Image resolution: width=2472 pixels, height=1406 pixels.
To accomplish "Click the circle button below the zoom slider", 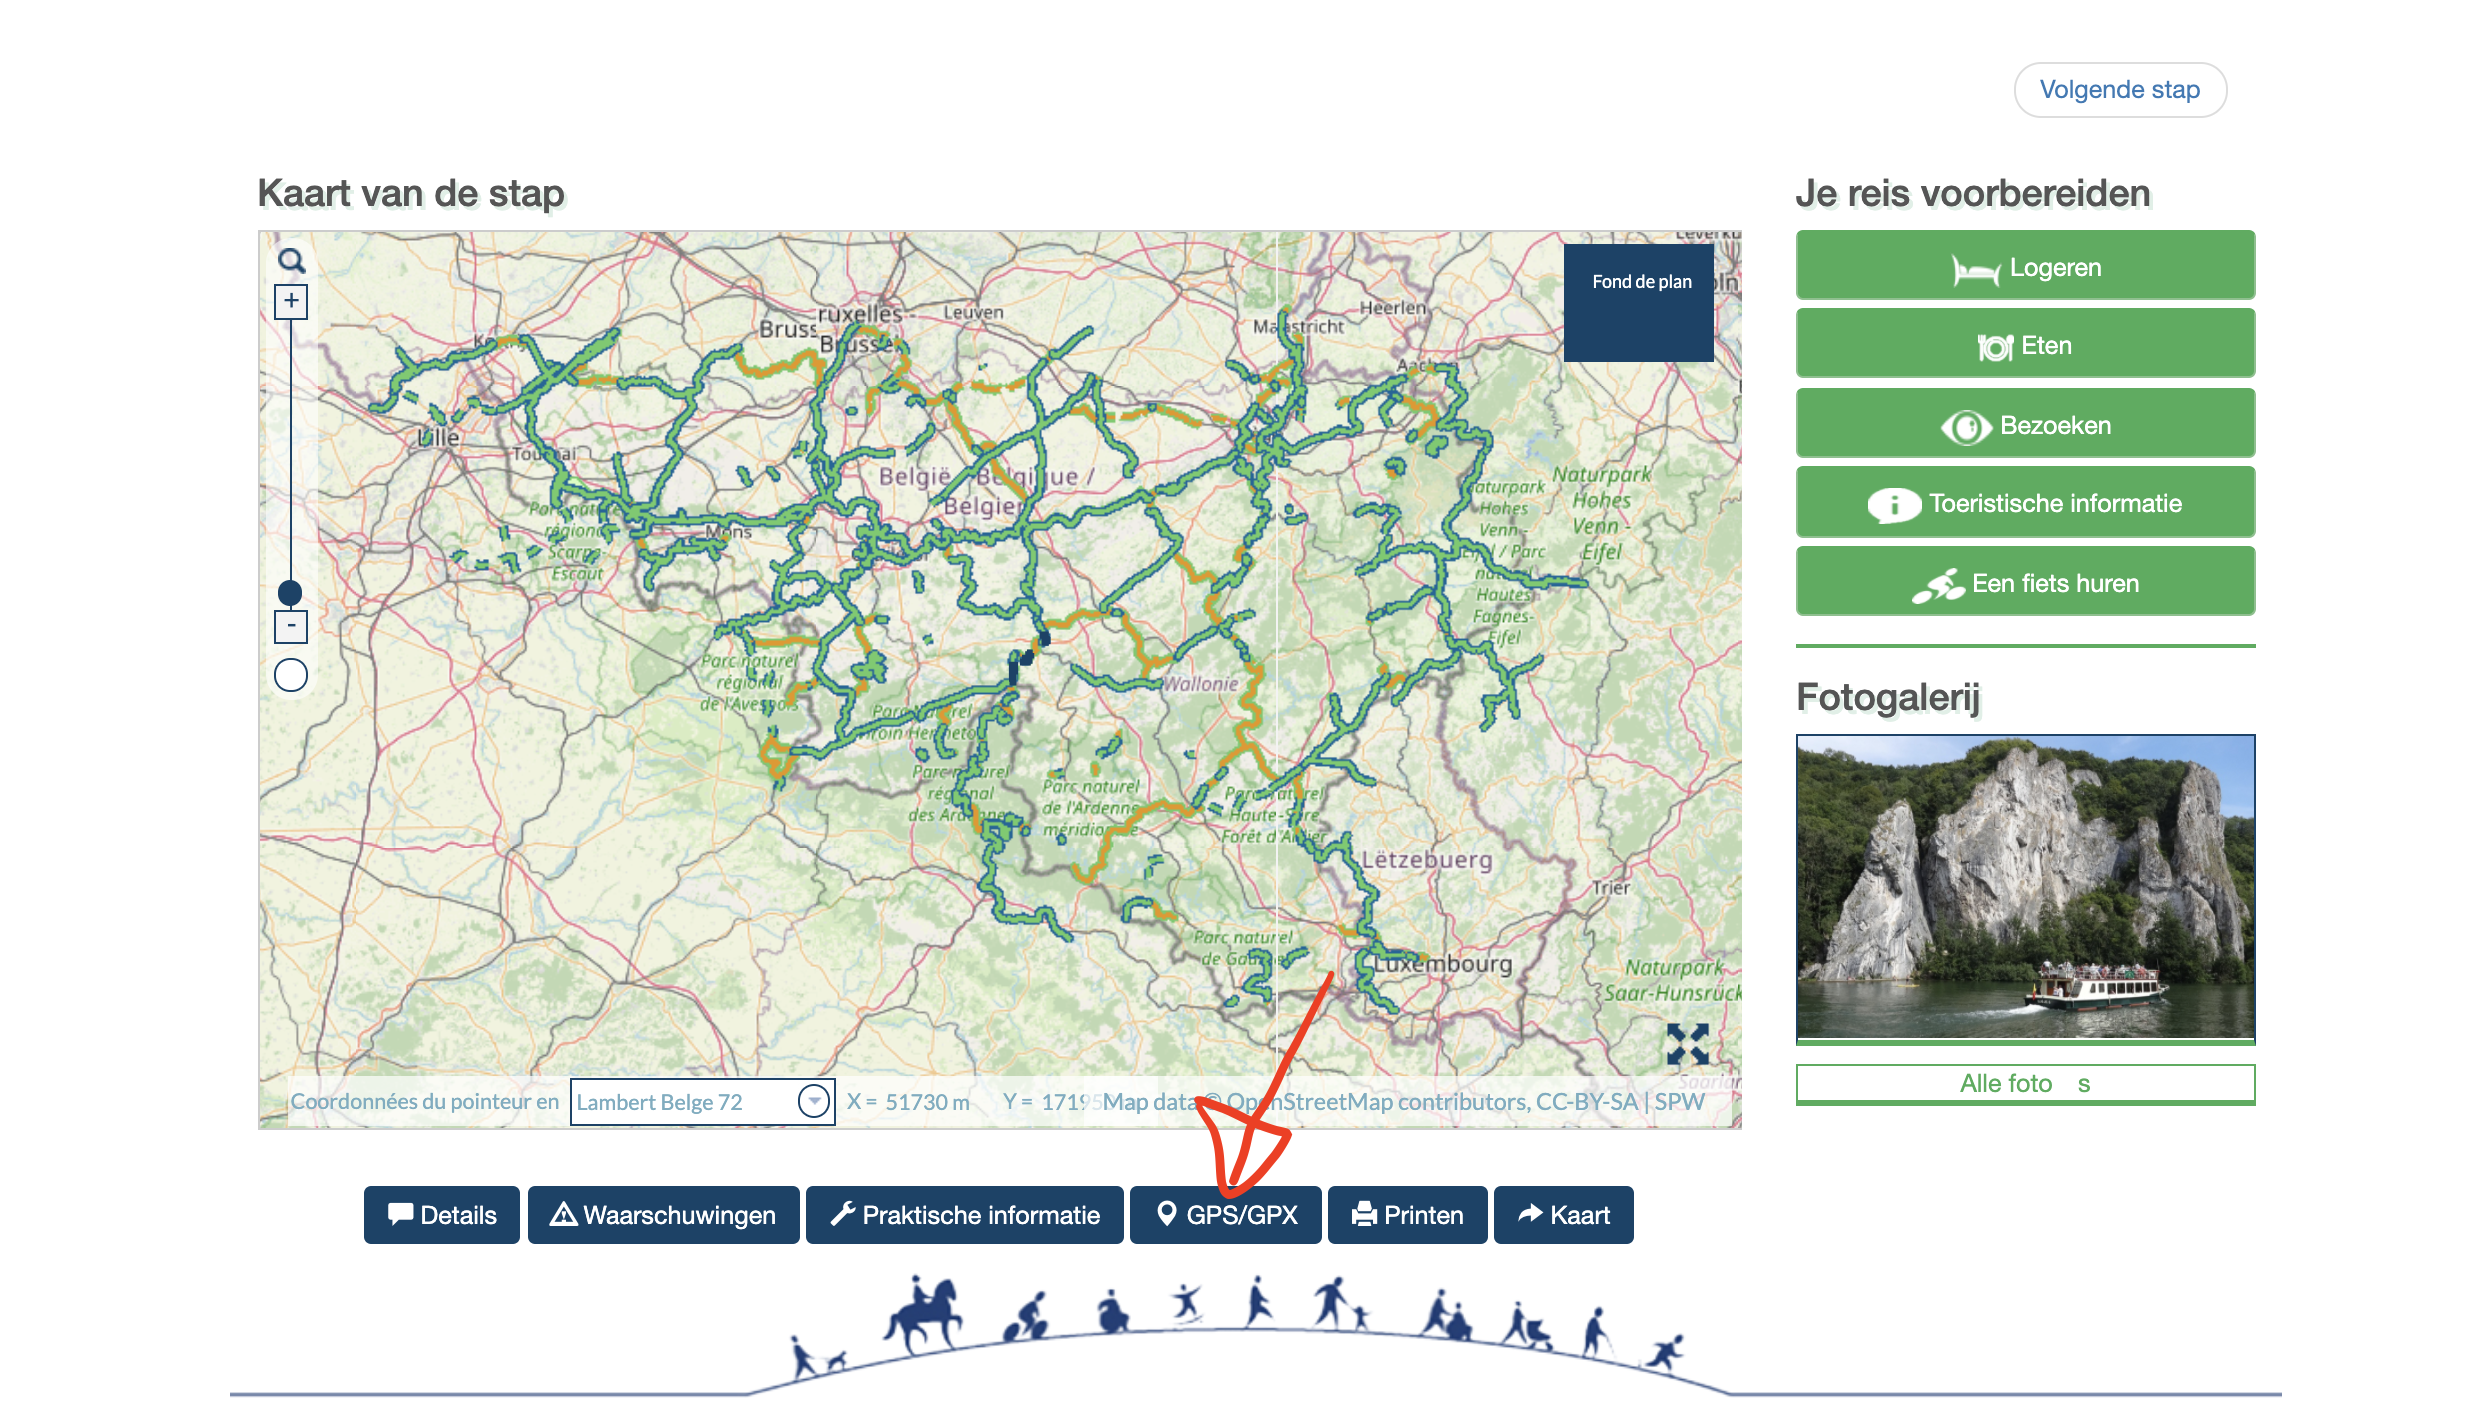I will click(x=291, y=675).
